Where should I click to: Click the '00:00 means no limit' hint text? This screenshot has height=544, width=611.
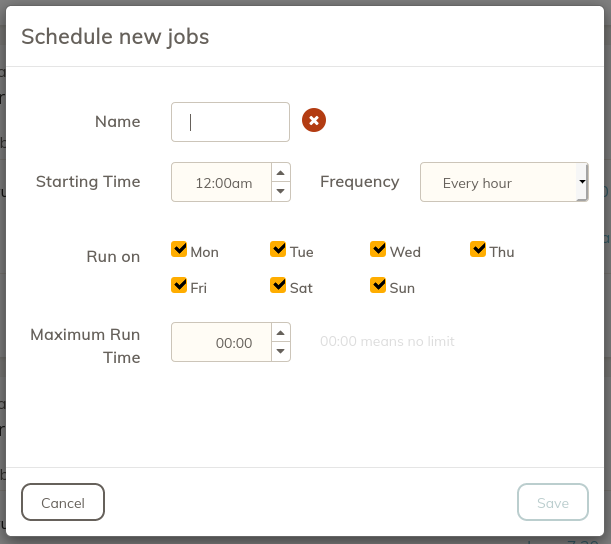tap(387, 342)
